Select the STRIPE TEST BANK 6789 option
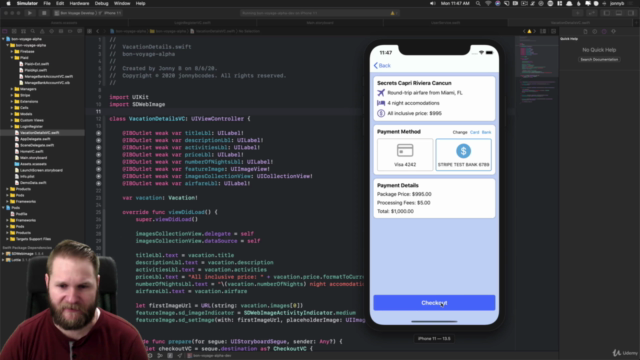Viewport: 640px width, 360px height. pos(463,154)
